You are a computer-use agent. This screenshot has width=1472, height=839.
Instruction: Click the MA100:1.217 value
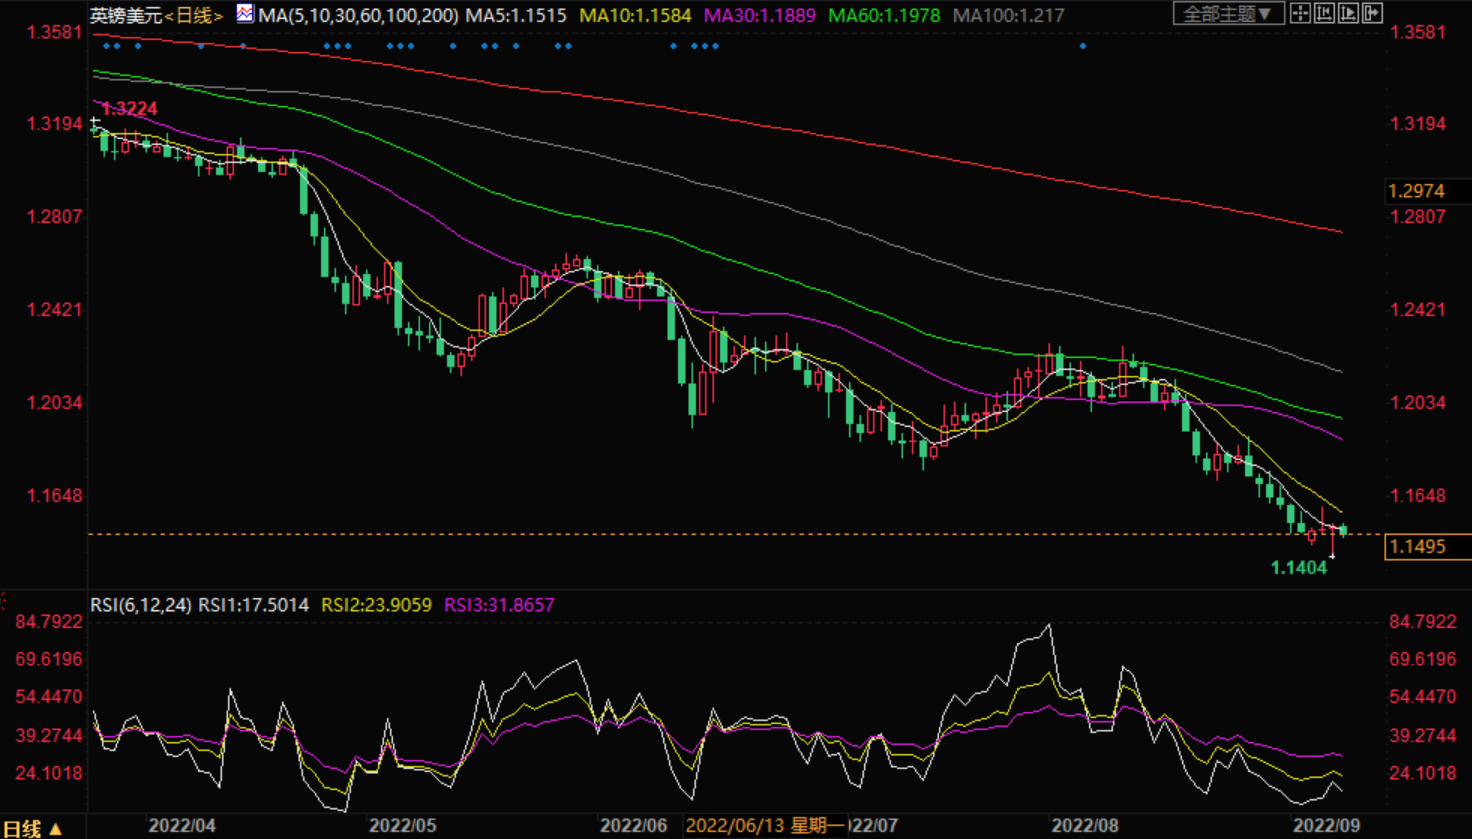[x=1008, y=15]
